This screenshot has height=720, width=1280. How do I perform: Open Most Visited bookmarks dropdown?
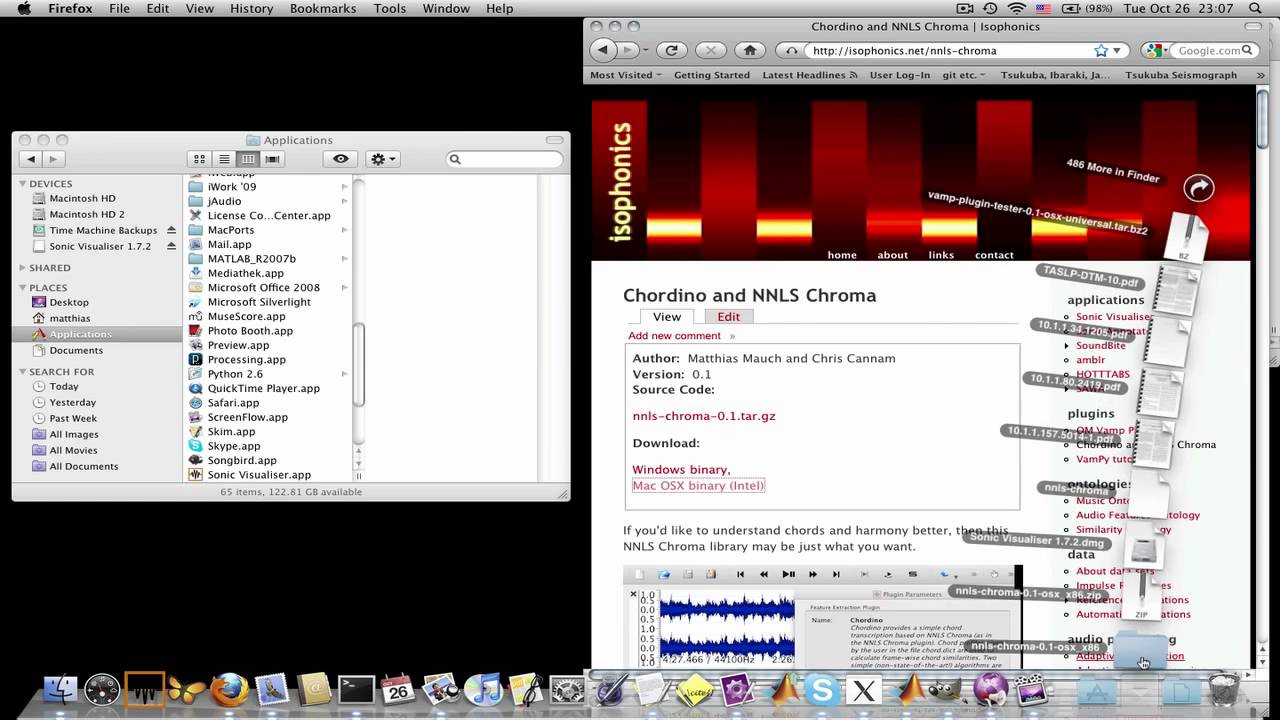click(x=626, y=75)
